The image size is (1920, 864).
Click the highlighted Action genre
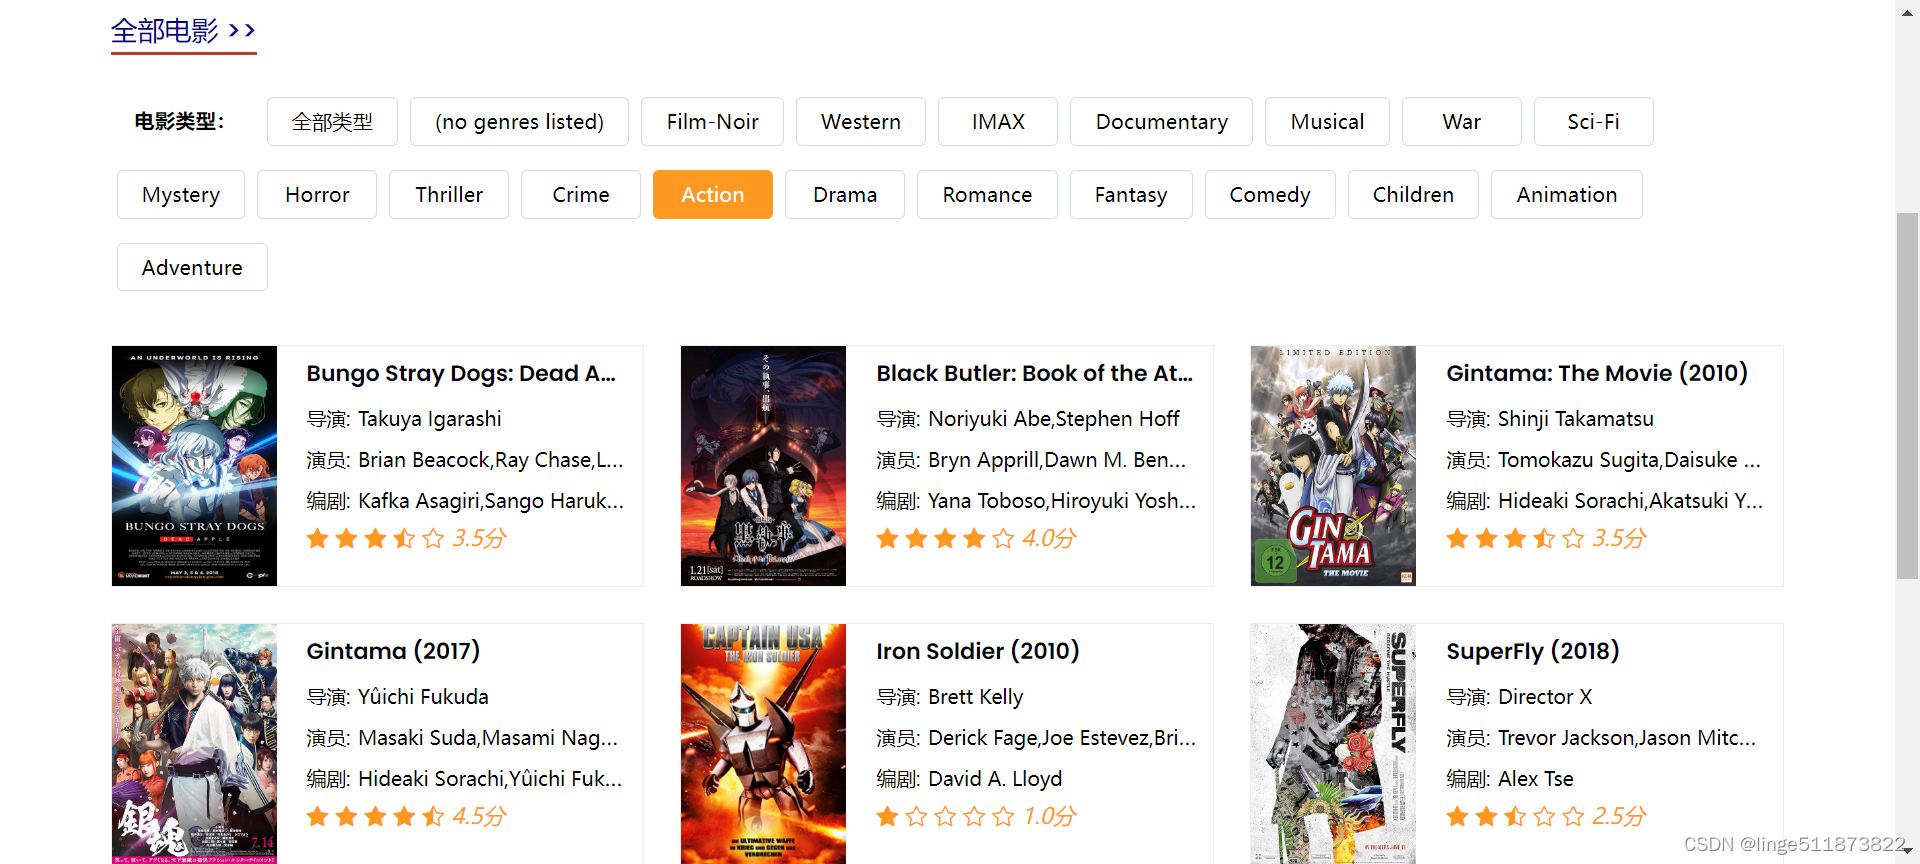[713, 195]
